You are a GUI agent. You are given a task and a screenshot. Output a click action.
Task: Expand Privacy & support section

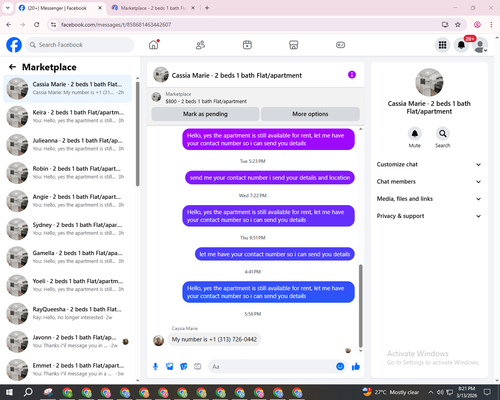click(429, 216)
